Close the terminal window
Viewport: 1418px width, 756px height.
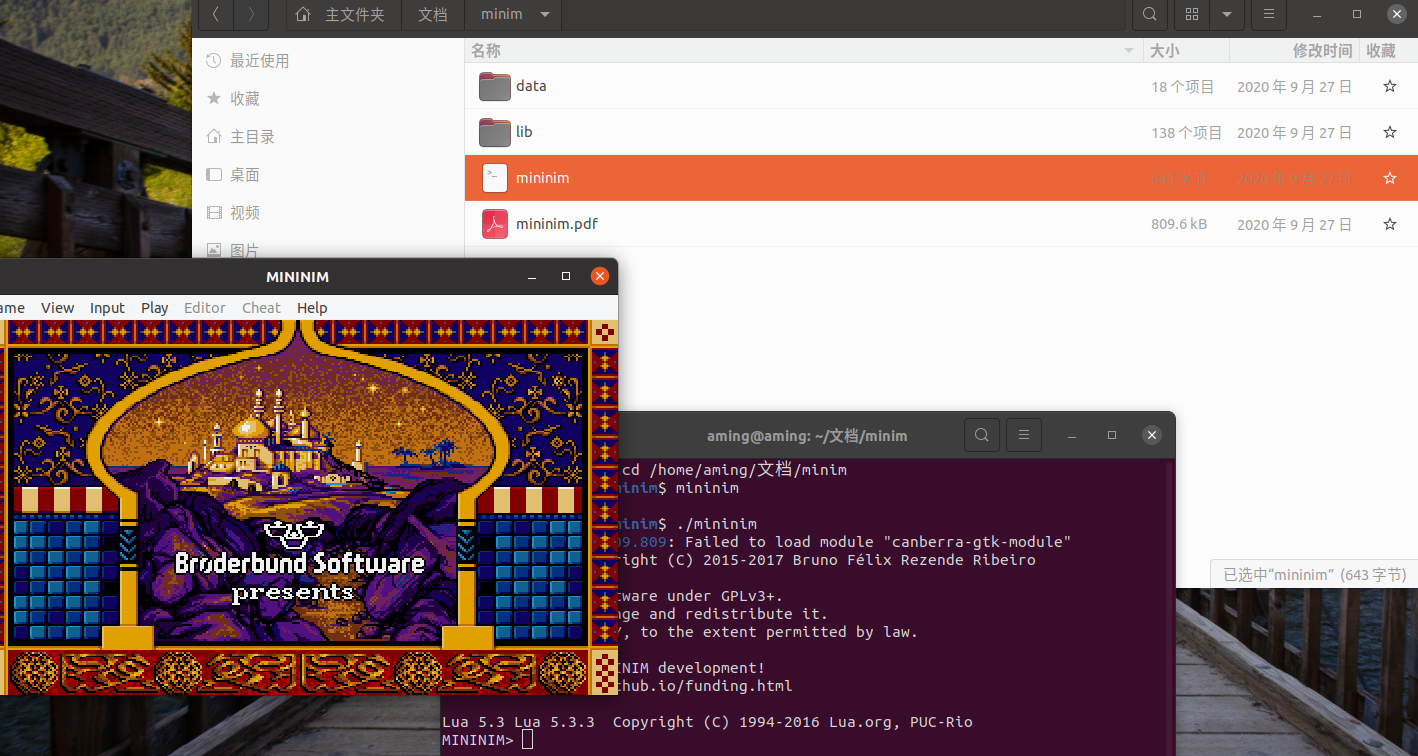1152,436
